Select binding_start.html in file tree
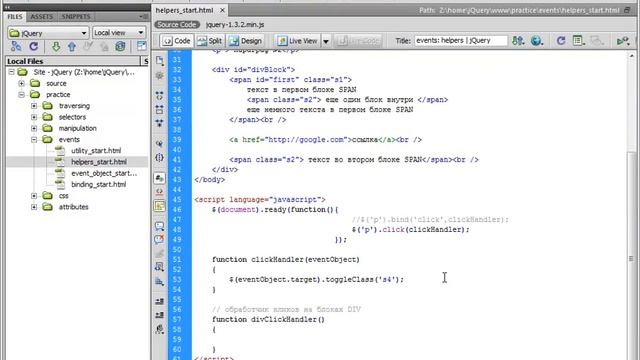Screen dimensions: 640x360 (x=98, y=184)
